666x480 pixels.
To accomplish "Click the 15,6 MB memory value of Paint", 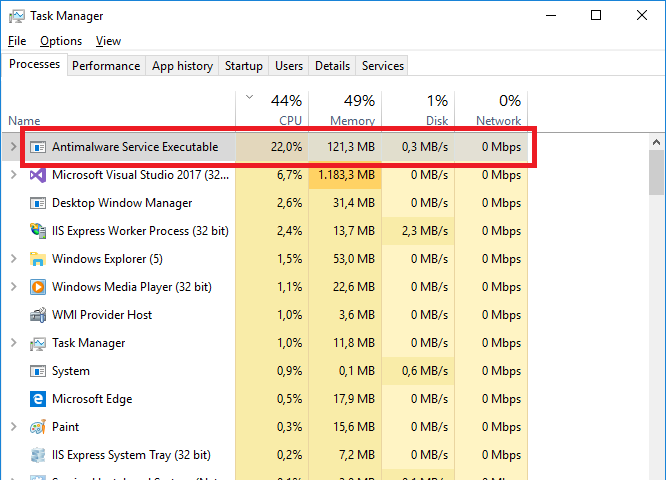I will [354, 426].
